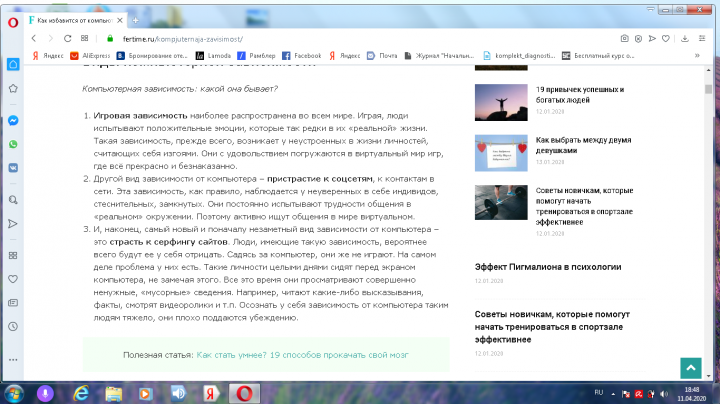Screen dimensions: 720x404
Task: Open the AliExpress bookmark
Action: tap(90, 56)
